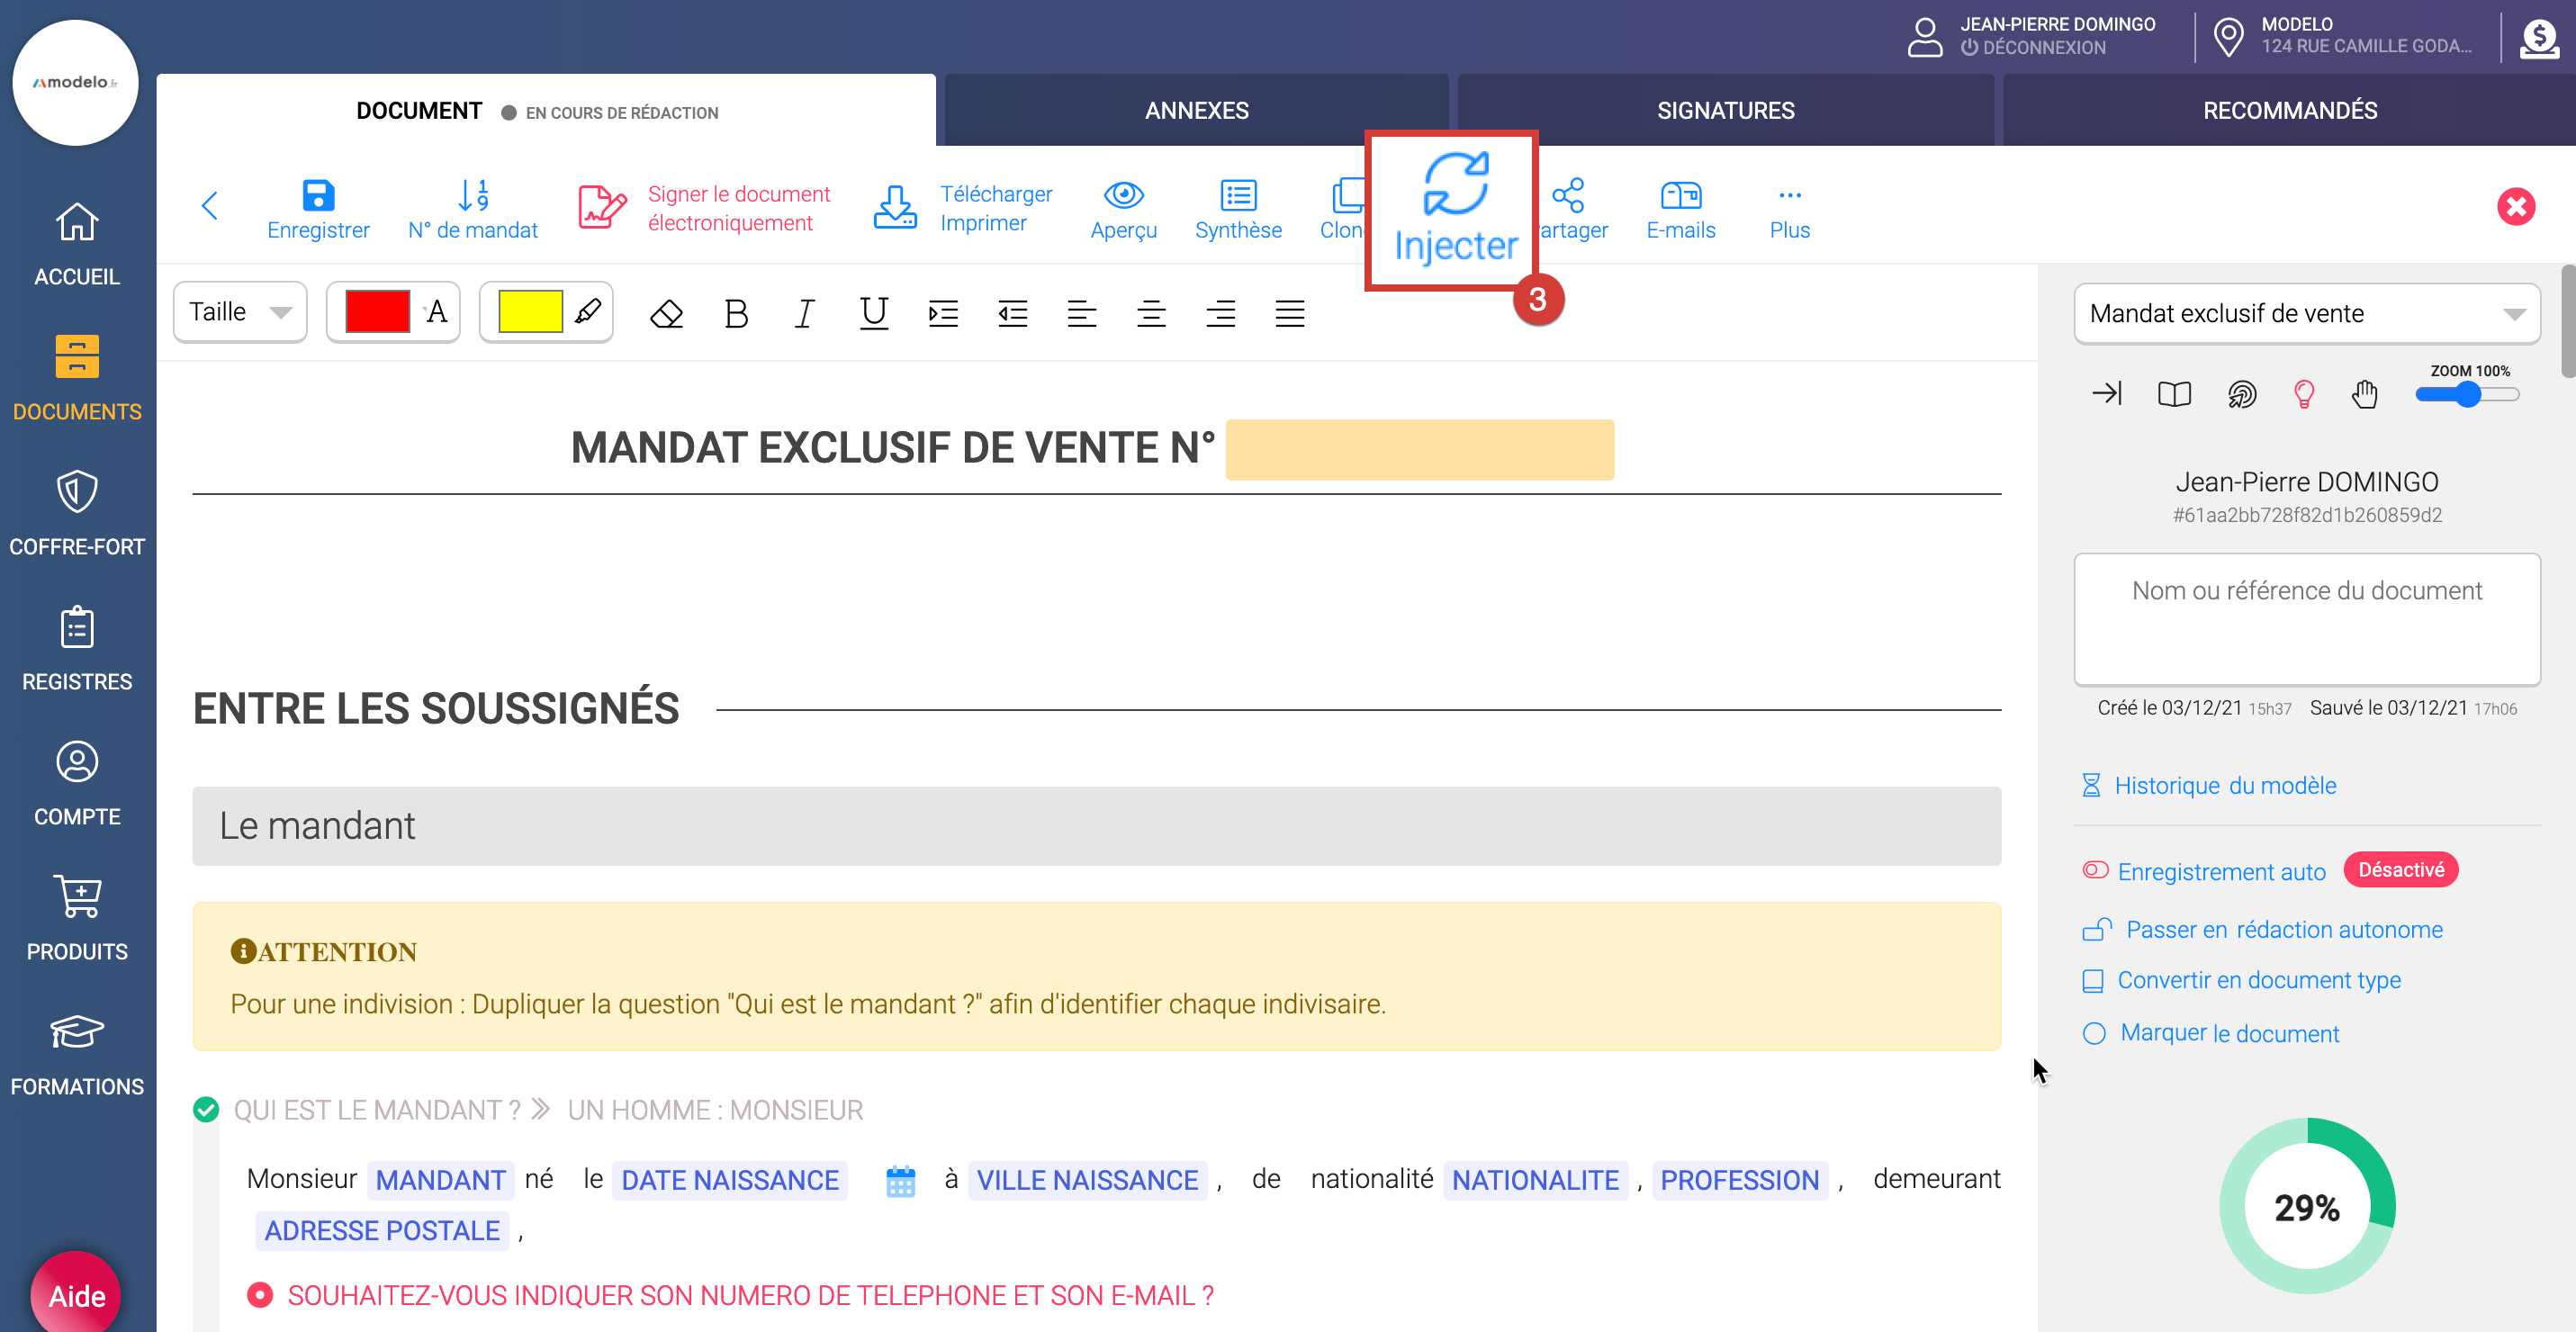Click the yellow highlight color swatch
The image size is (2576, 1332).
[530, 312]
